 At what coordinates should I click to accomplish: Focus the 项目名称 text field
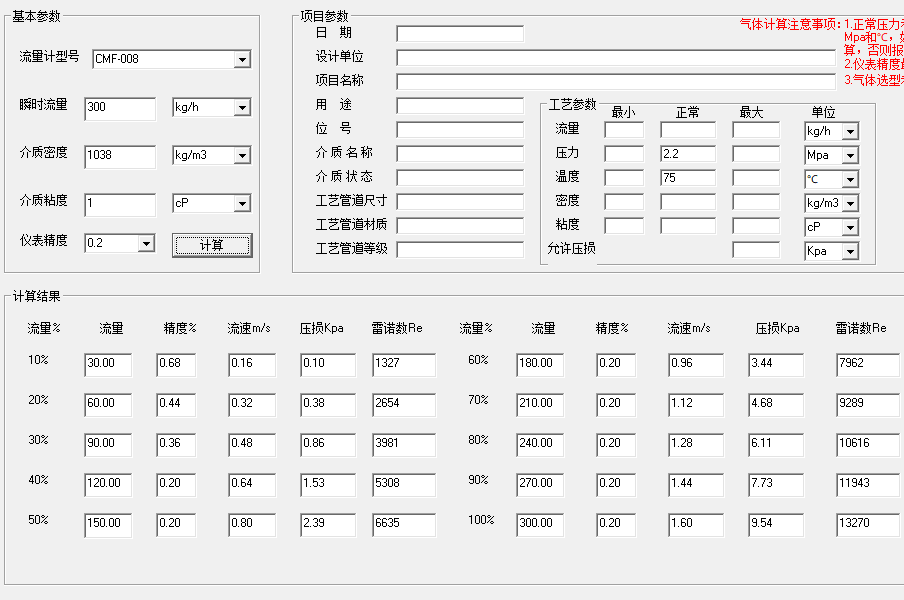click(615, 82)
